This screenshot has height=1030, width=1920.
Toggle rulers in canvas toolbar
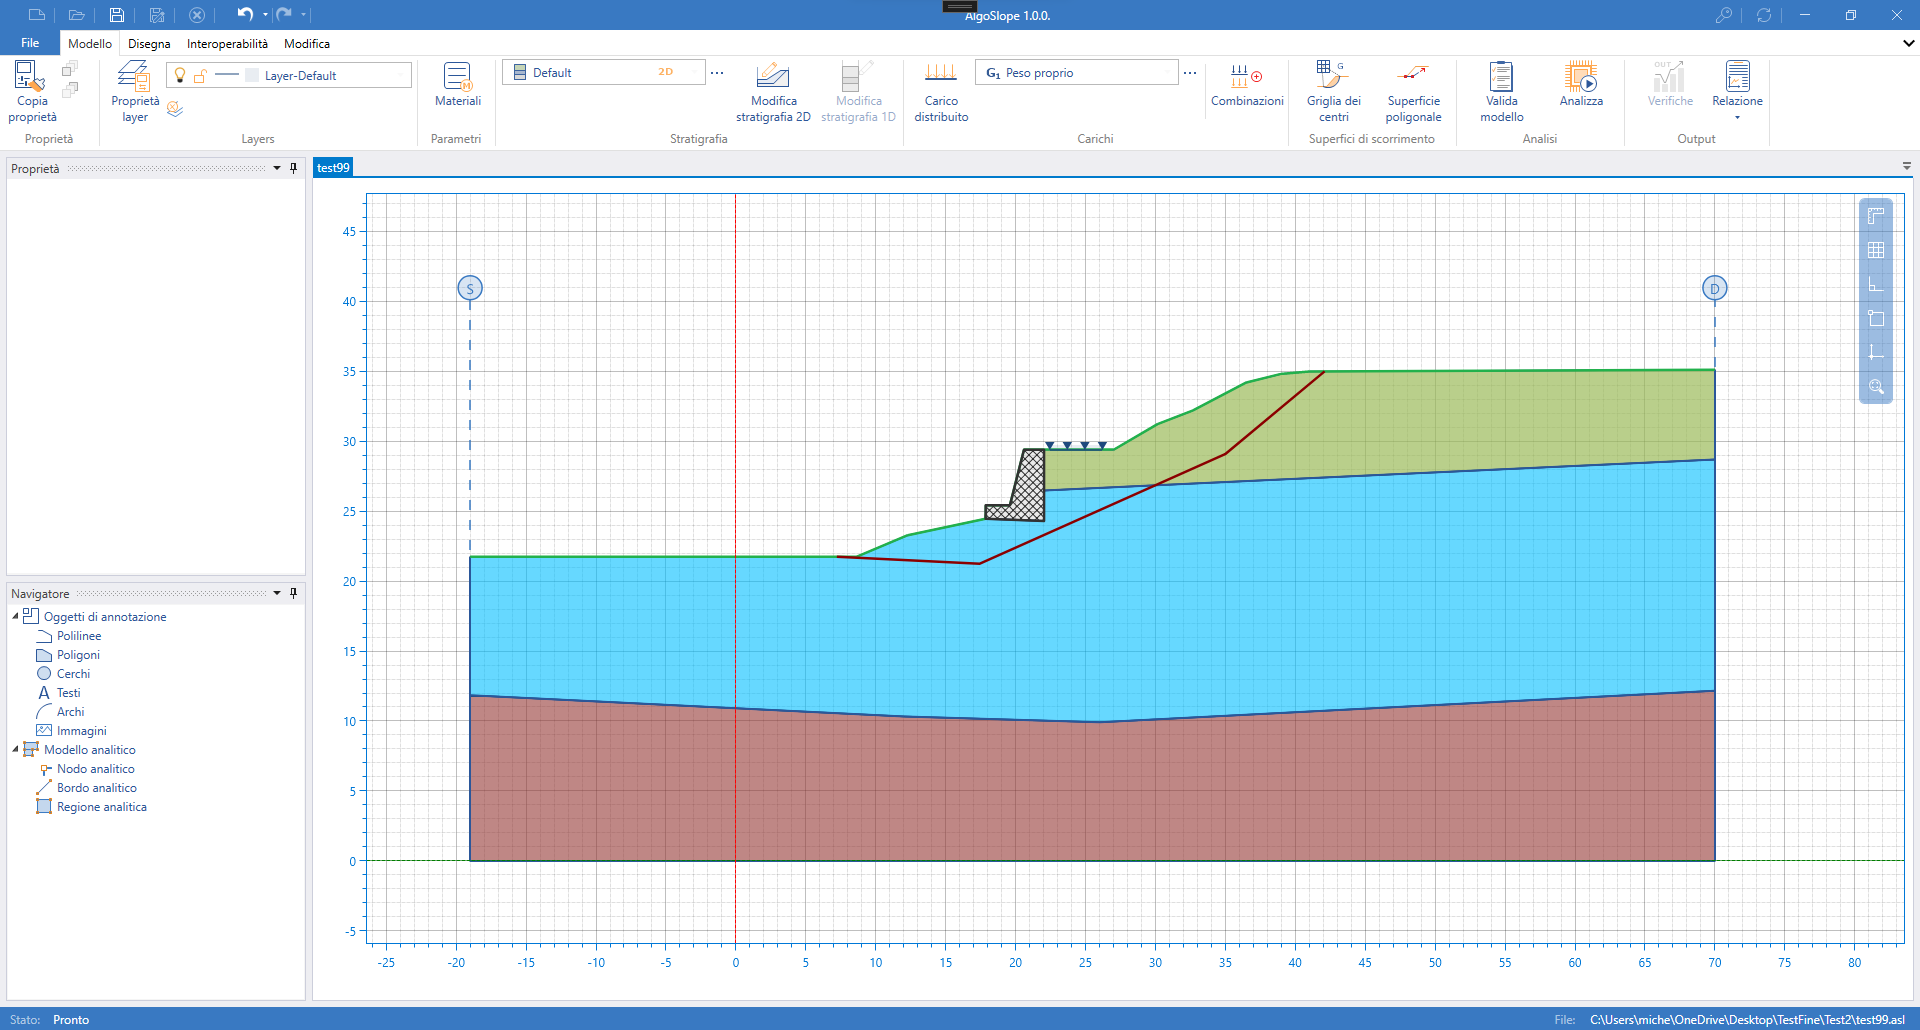tap(1876, 216)
